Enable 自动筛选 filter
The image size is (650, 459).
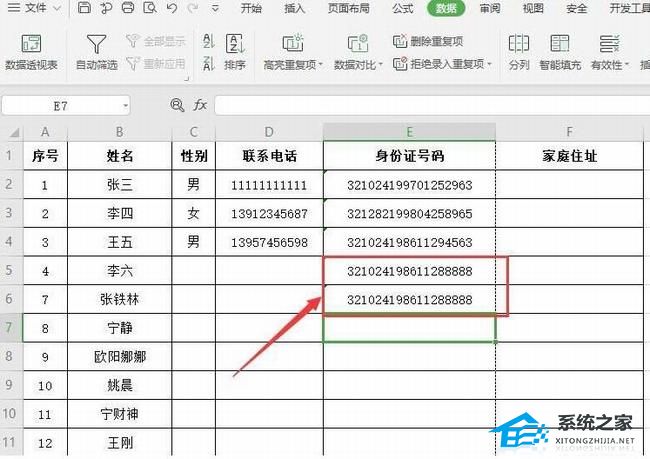click(97, 52)
